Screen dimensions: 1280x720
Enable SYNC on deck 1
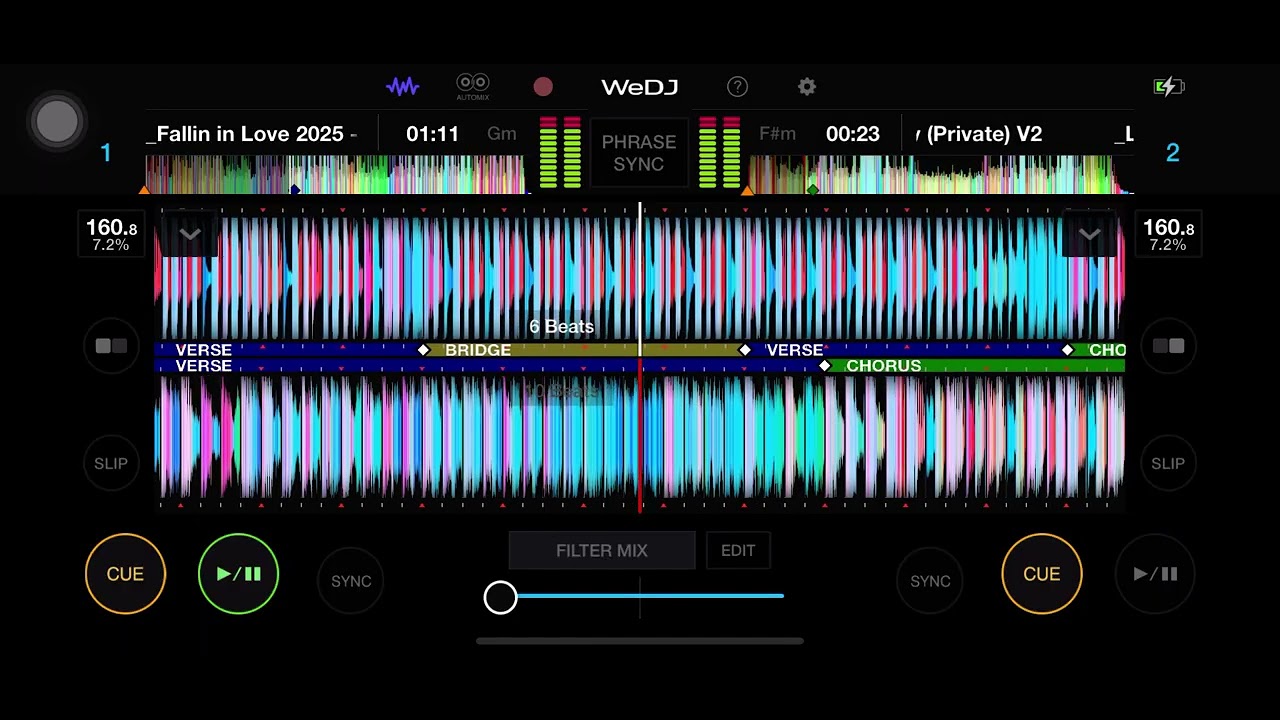[351, 581]
